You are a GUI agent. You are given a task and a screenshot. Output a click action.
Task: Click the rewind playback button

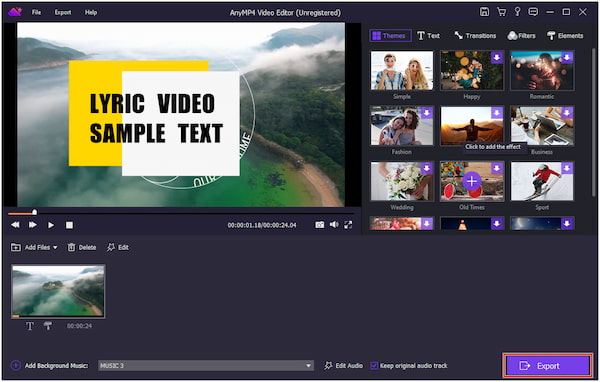tap(15, 225)
